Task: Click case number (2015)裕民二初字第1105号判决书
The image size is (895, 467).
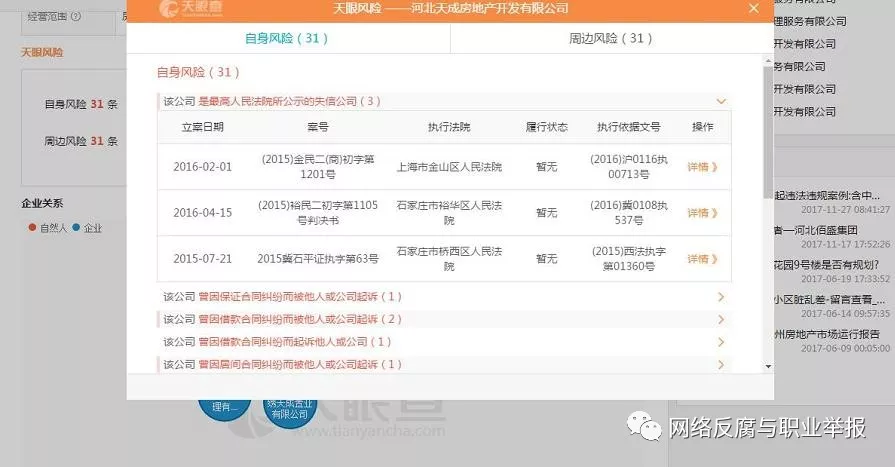Action: point(318,212)
